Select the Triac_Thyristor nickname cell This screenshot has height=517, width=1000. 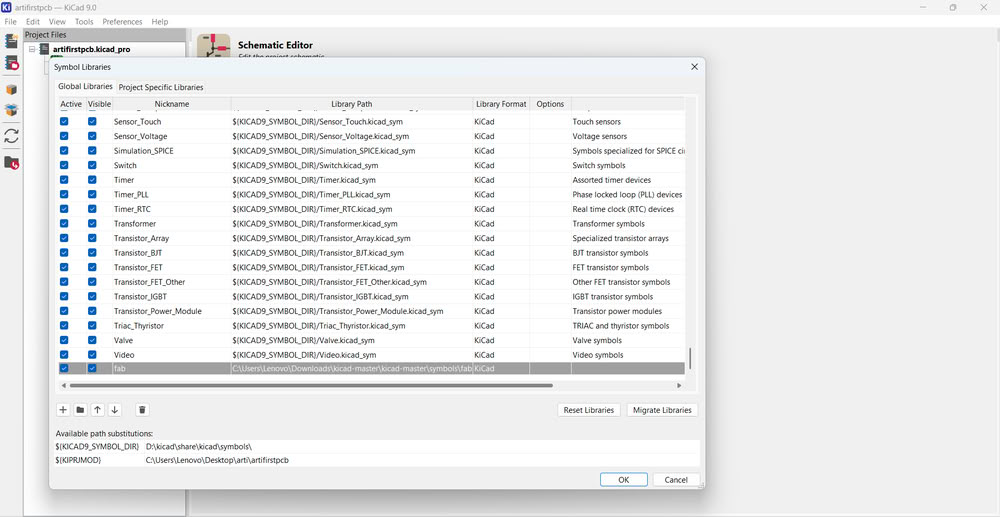point(172,326)
